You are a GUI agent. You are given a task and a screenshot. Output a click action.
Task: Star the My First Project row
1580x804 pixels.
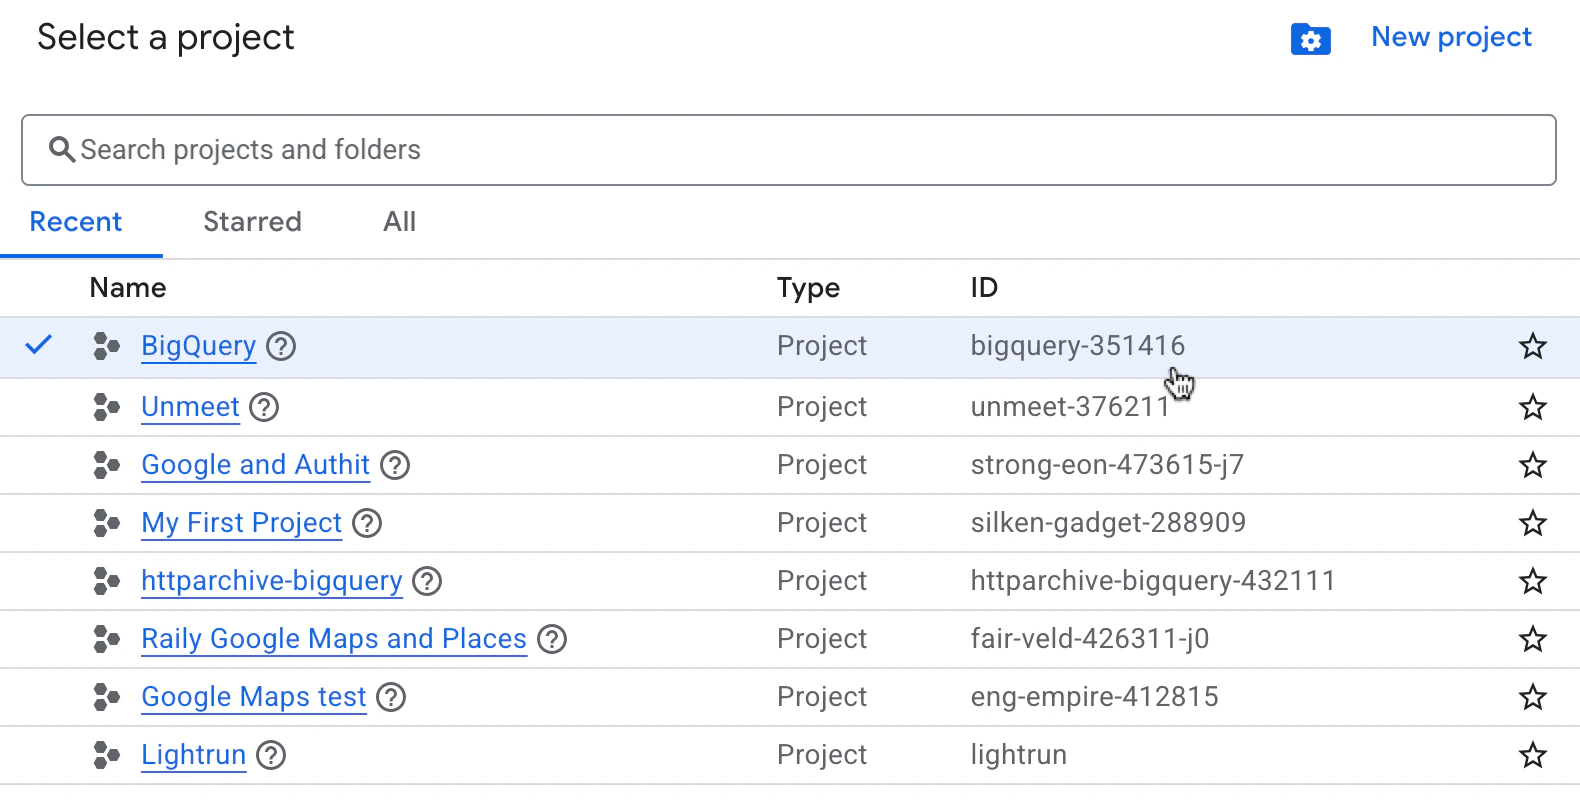[x=1532, y=523]
